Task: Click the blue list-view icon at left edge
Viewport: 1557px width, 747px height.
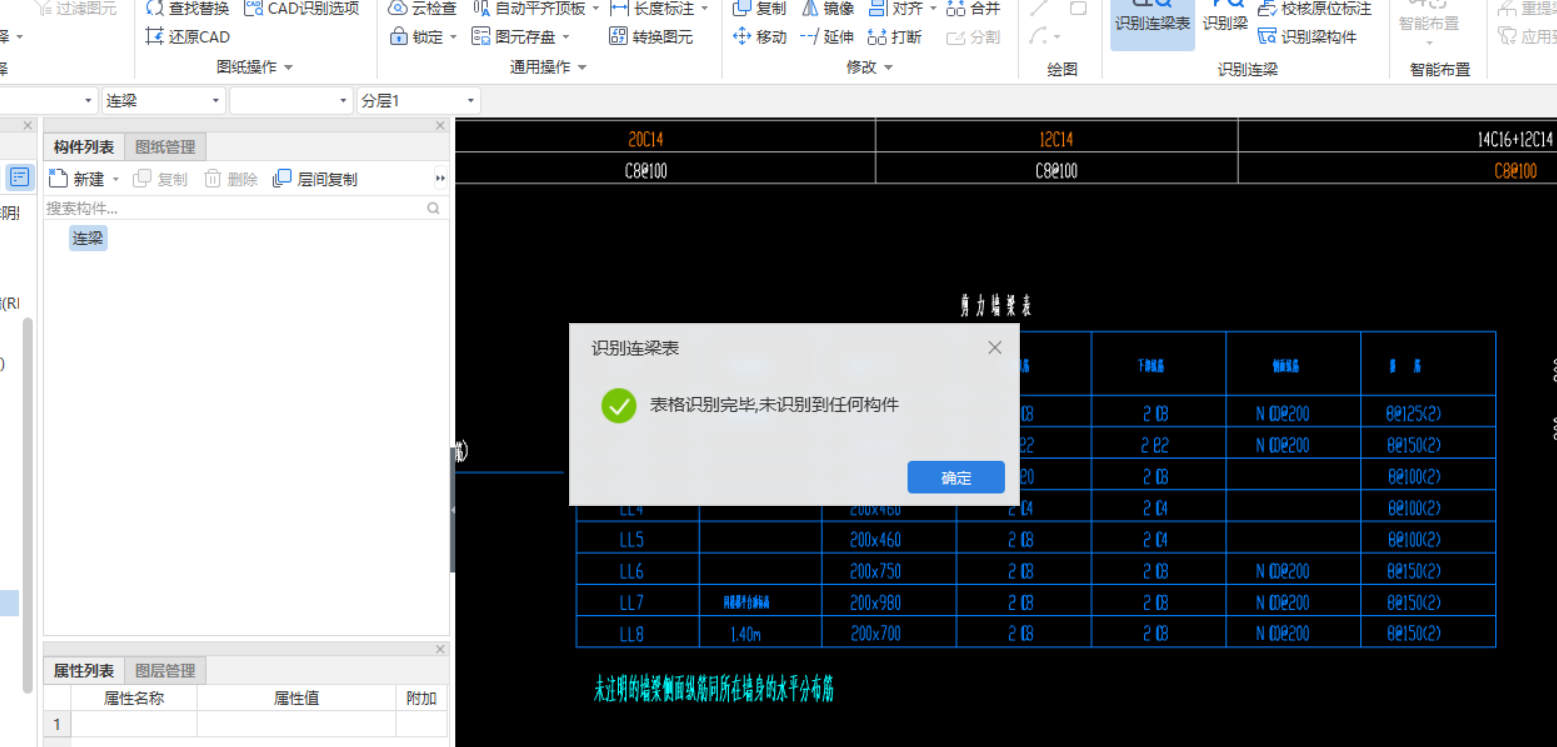Action: click(19, 178)
